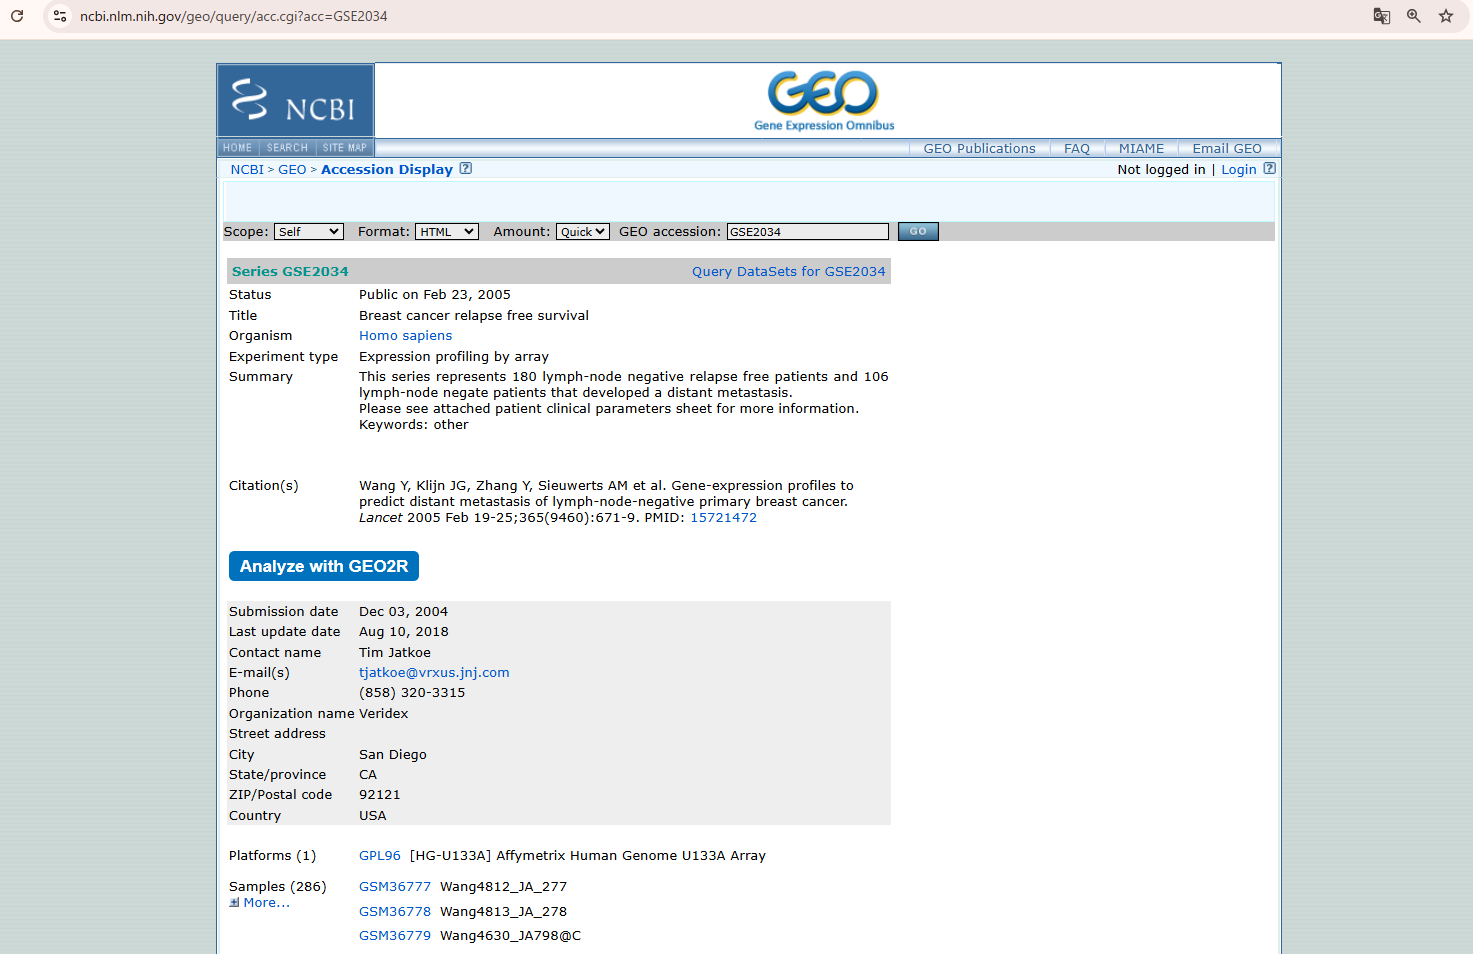Click the GEO Gene Expression Omnibus logo
This screenshot has height=954, width=1473.
824,100
